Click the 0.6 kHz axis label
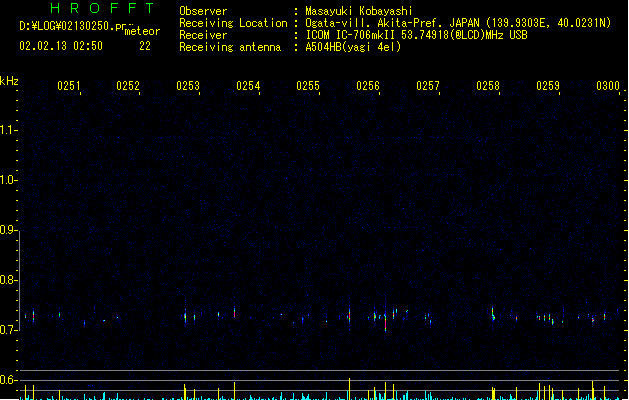Screen dimensions: 629x400 coord(8,380)
